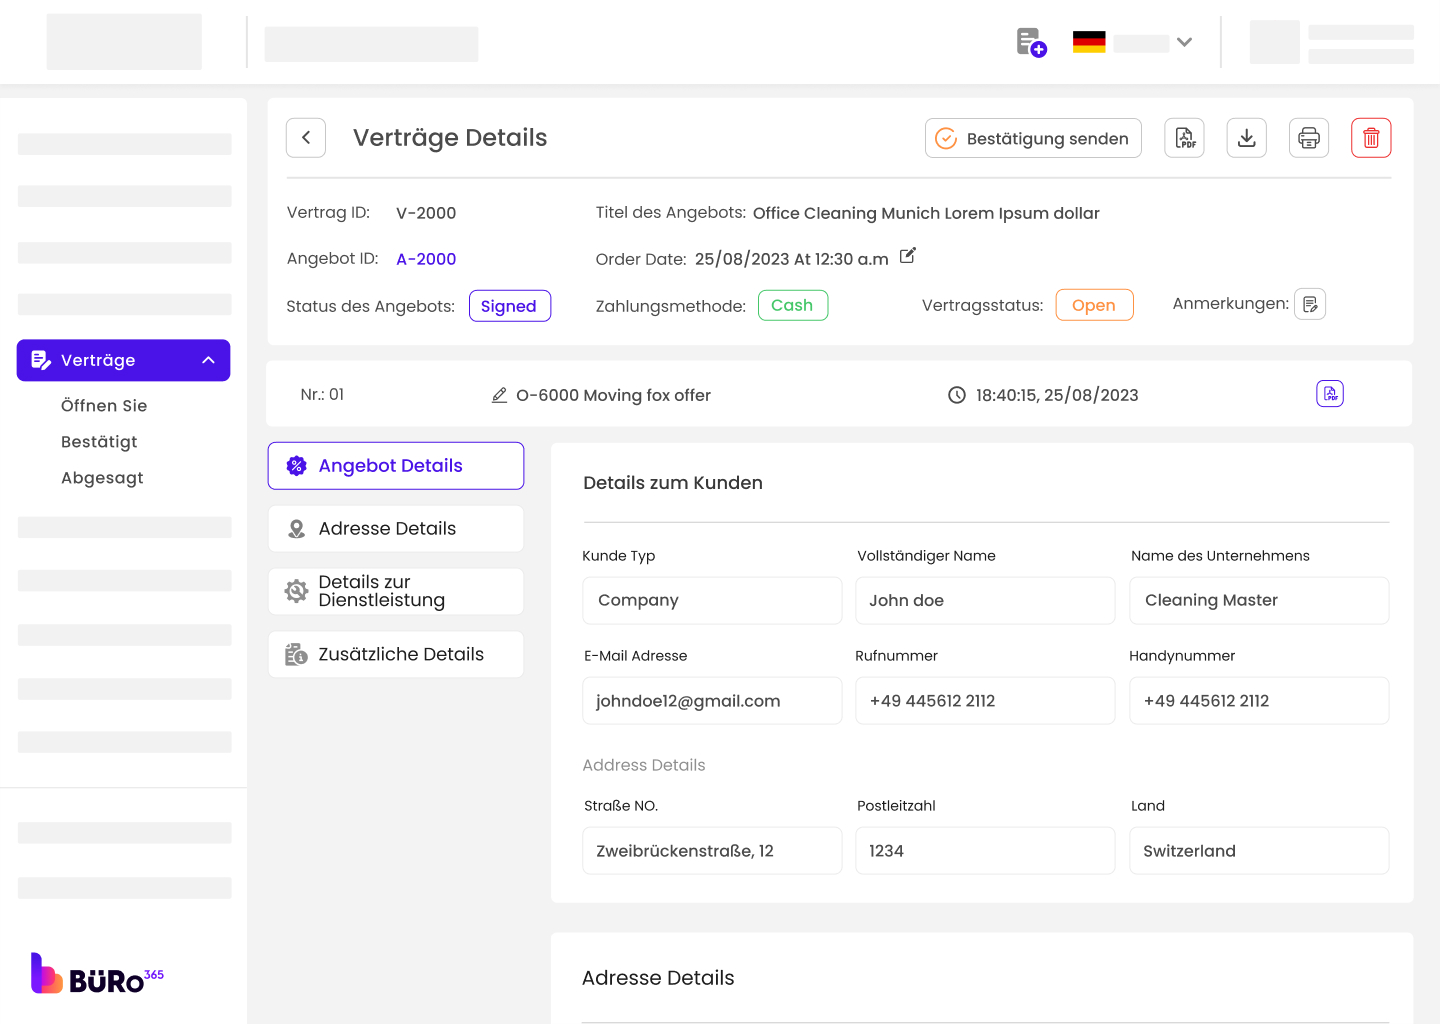Select the Adresse Details tab
1440x1024 pixels.
tap(396, 529)
